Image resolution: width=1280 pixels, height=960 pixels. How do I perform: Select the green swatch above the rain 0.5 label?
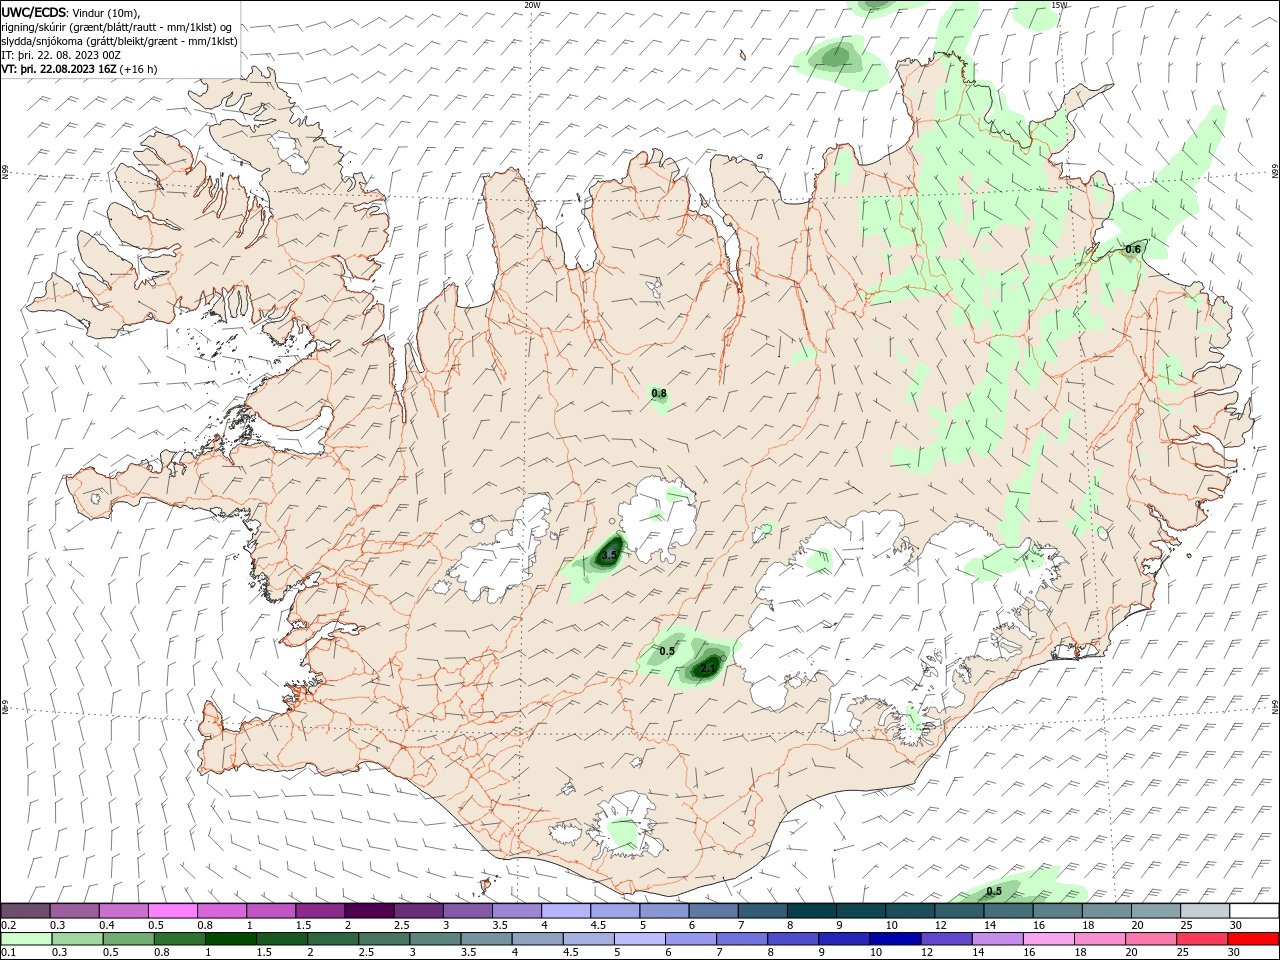128,939
